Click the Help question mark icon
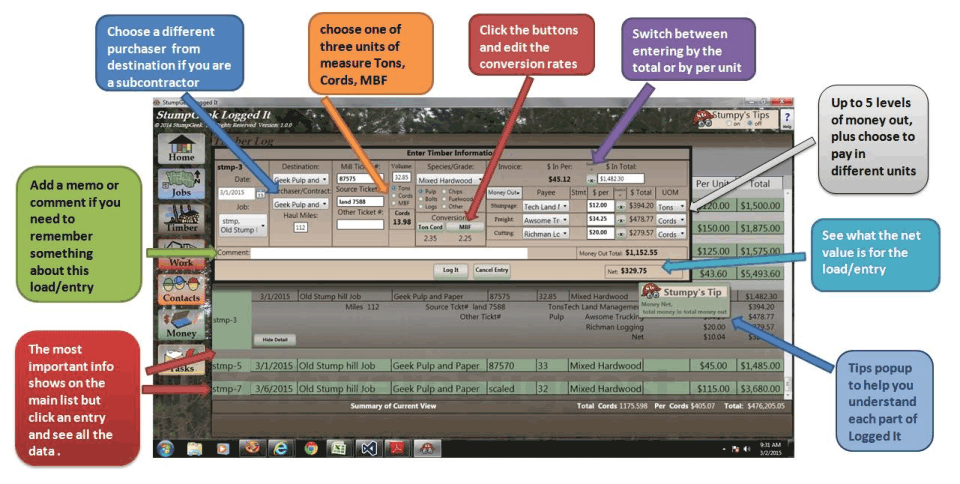This screenshot has width=960, height=484. coord(787,118)
